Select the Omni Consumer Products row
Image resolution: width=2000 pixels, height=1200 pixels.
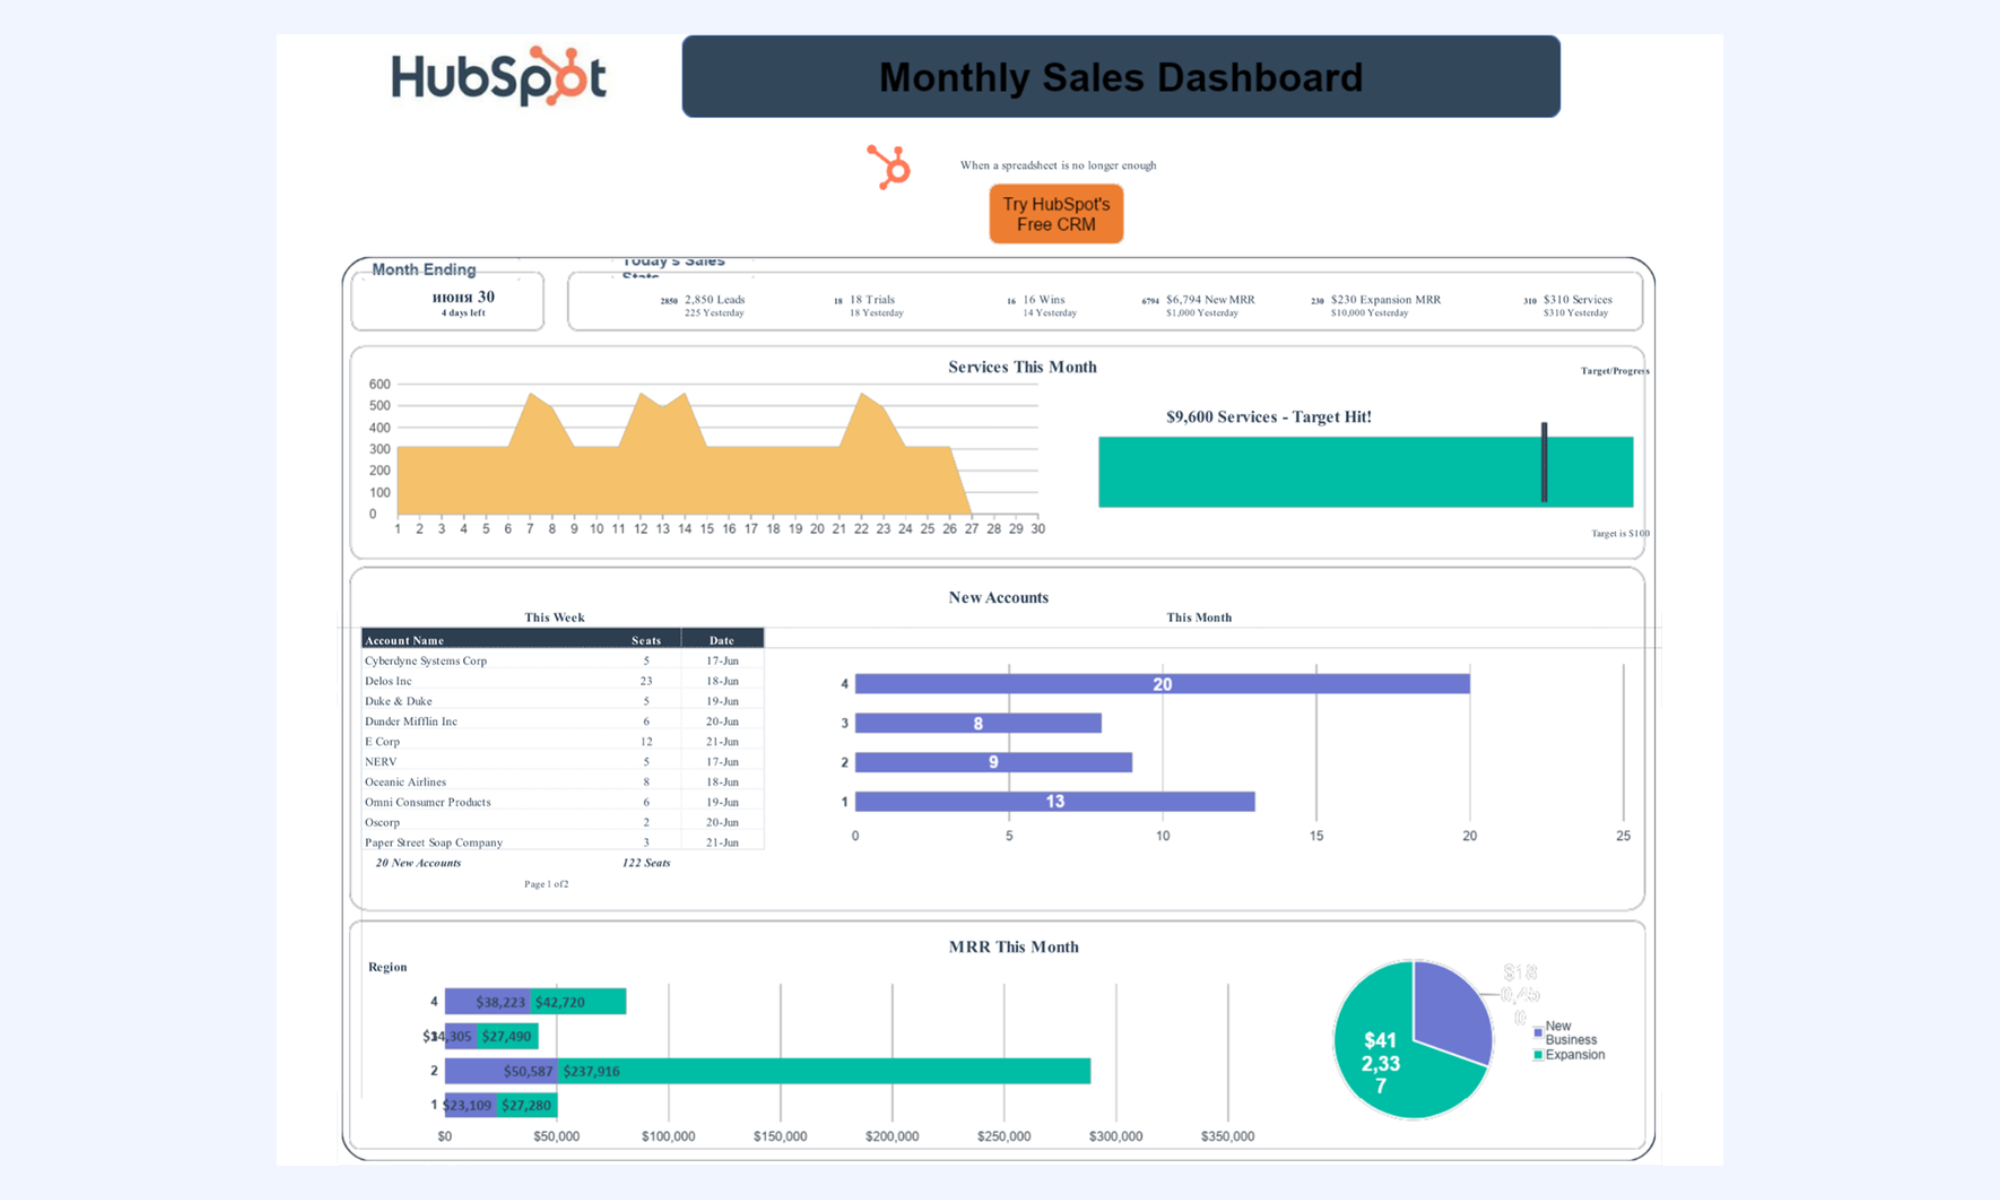(563, 802)
